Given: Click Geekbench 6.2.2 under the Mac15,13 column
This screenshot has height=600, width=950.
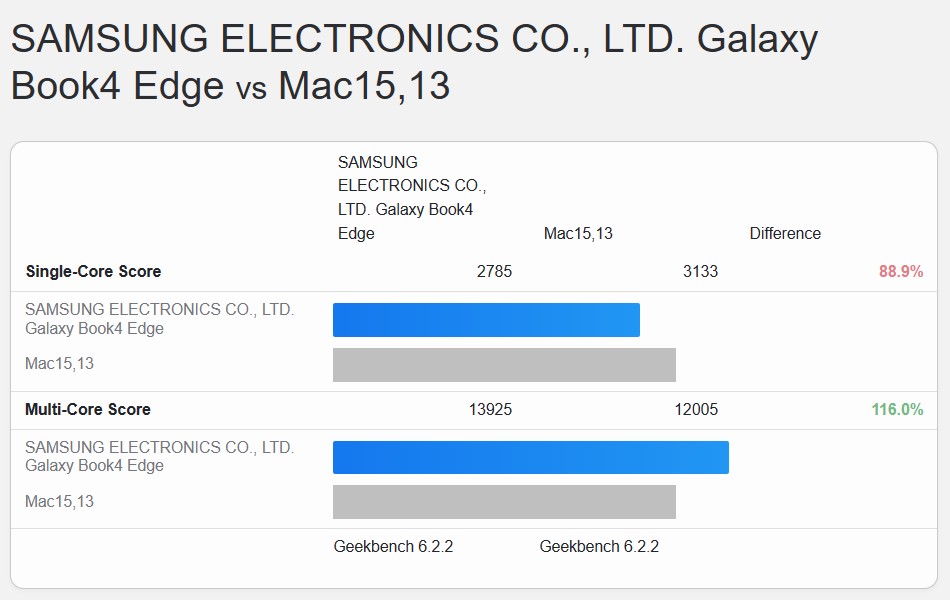Looking at the screenshot, I should pyautogui.click(x=599, y=546).
